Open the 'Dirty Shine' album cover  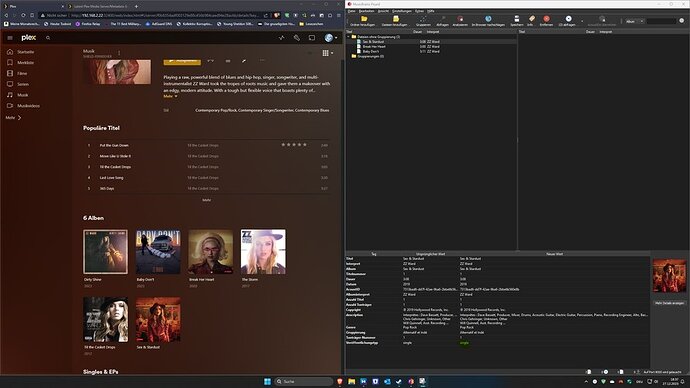pyautogui.click(x=106, y=252)
